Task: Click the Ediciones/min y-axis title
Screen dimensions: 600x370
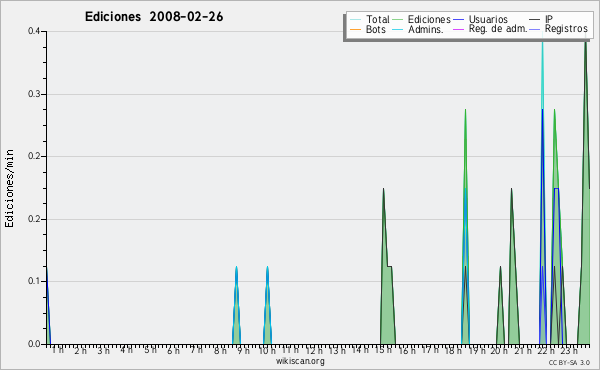Action: click(x=9, y=188)
